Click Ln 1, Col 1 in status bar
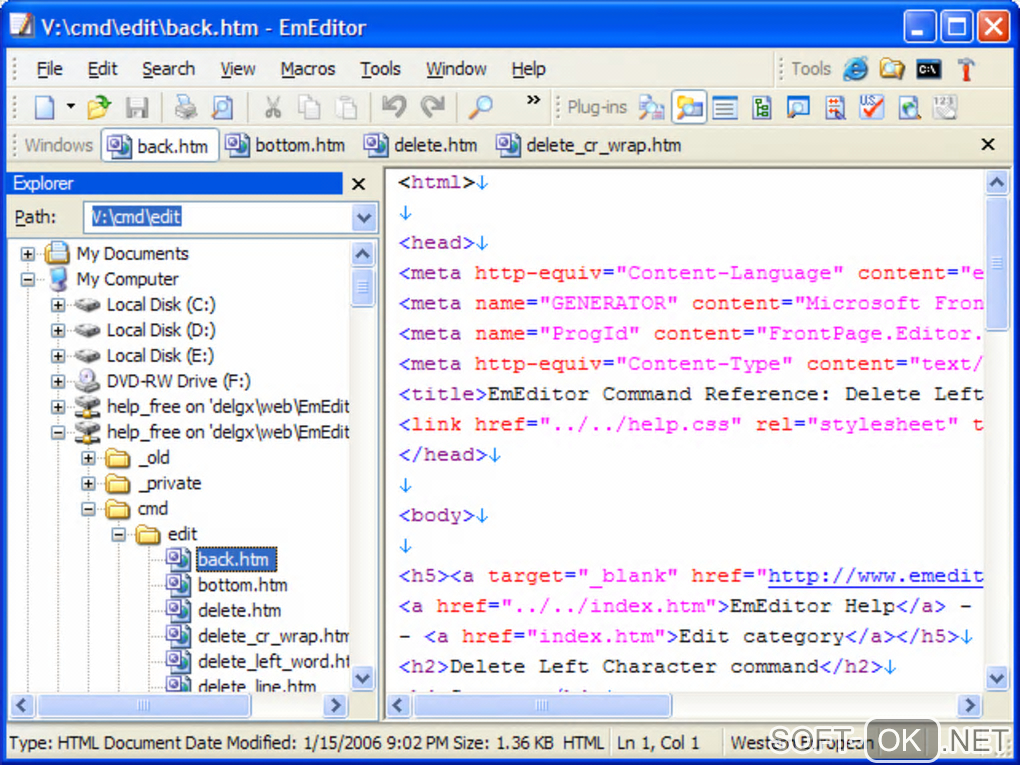This screenshot has width=1020, height=765. [658, 742]
